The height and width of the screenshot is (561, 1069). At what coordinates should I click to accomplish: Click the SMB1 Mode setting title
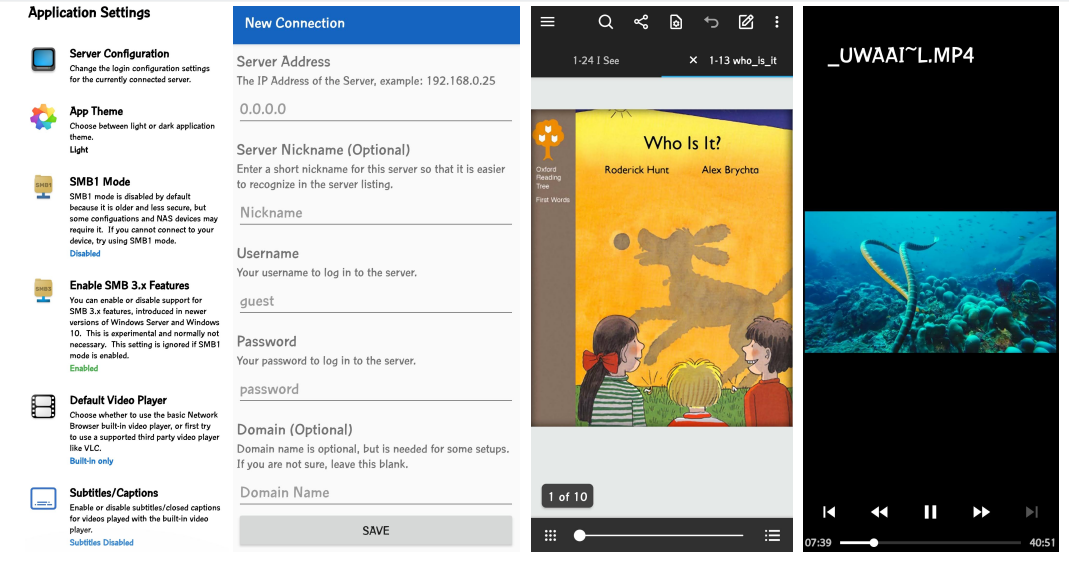pos(100,181)
